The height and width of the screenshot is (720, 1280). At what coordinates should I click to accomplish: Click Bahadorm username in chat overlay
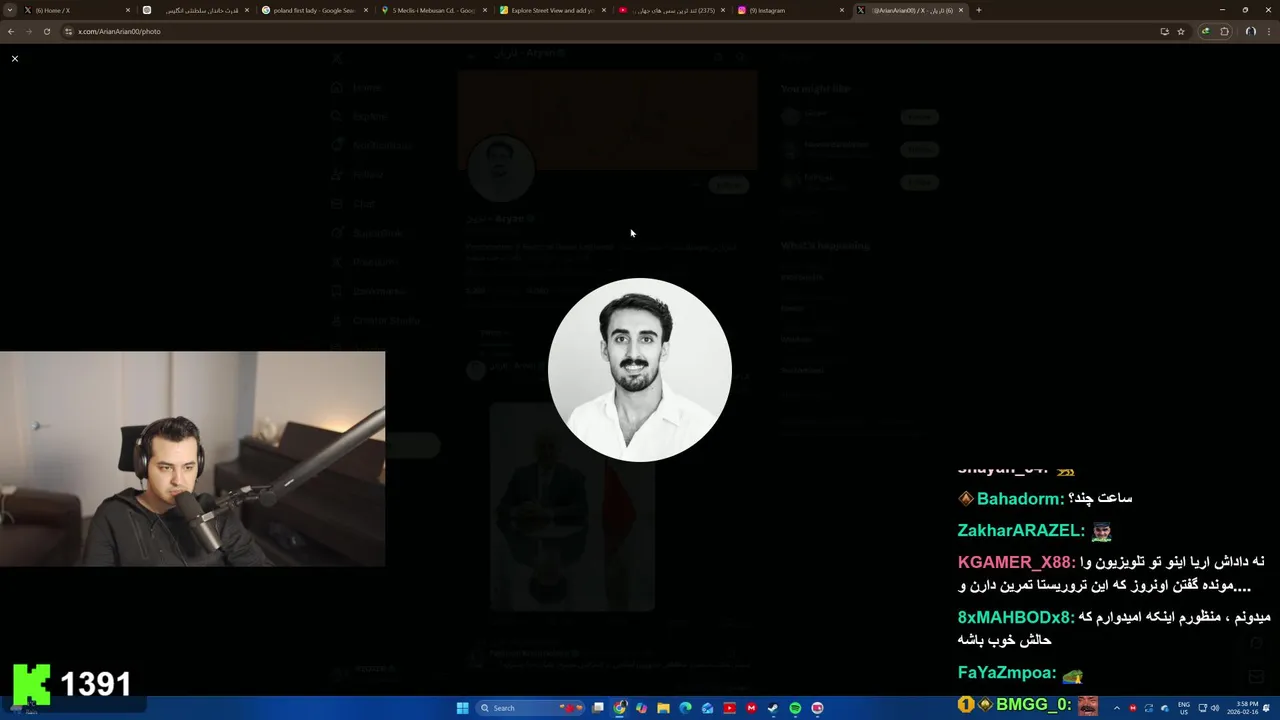(1019, 498)
